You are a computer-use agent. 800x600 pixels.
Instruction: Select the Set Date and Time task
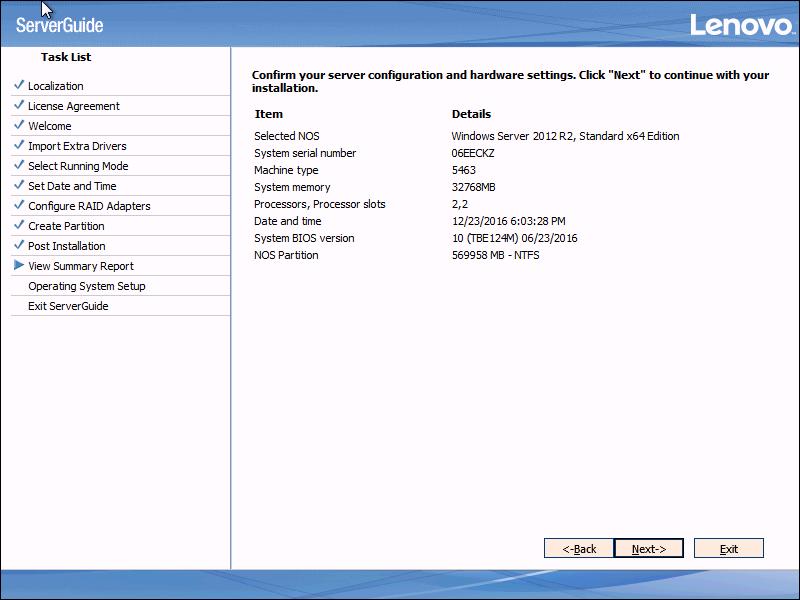[68, 186]
